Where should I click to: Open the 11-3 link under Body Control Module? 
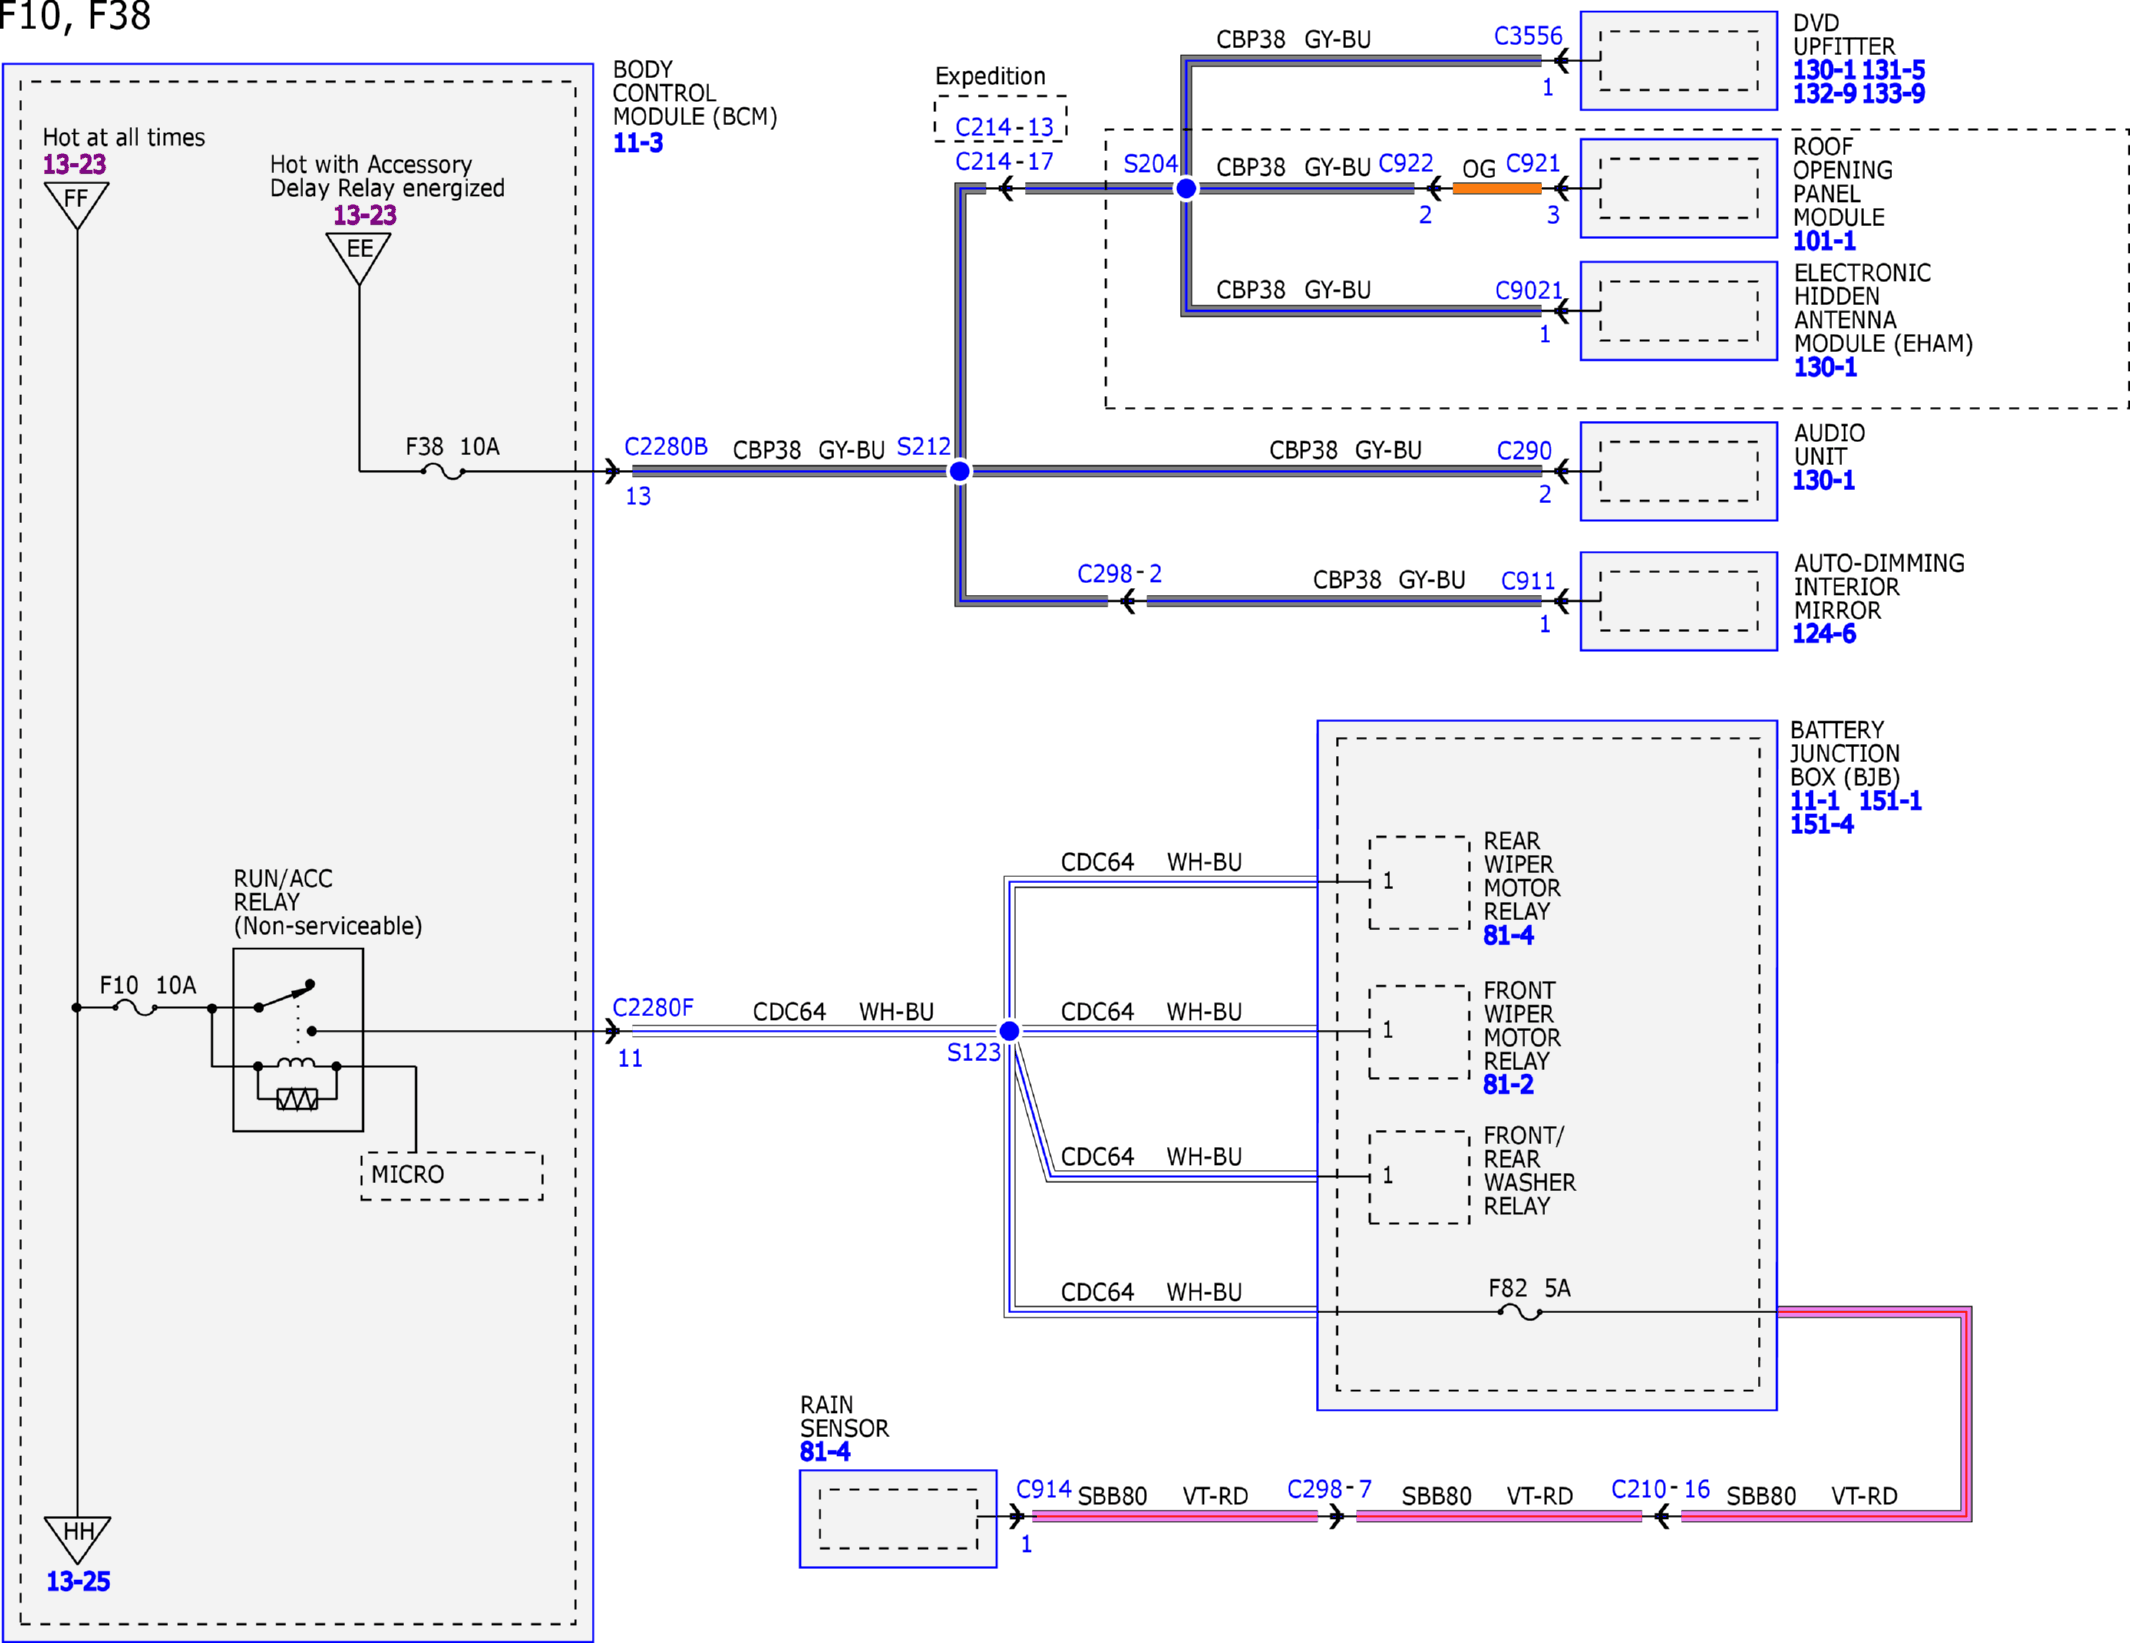point(638,143)
